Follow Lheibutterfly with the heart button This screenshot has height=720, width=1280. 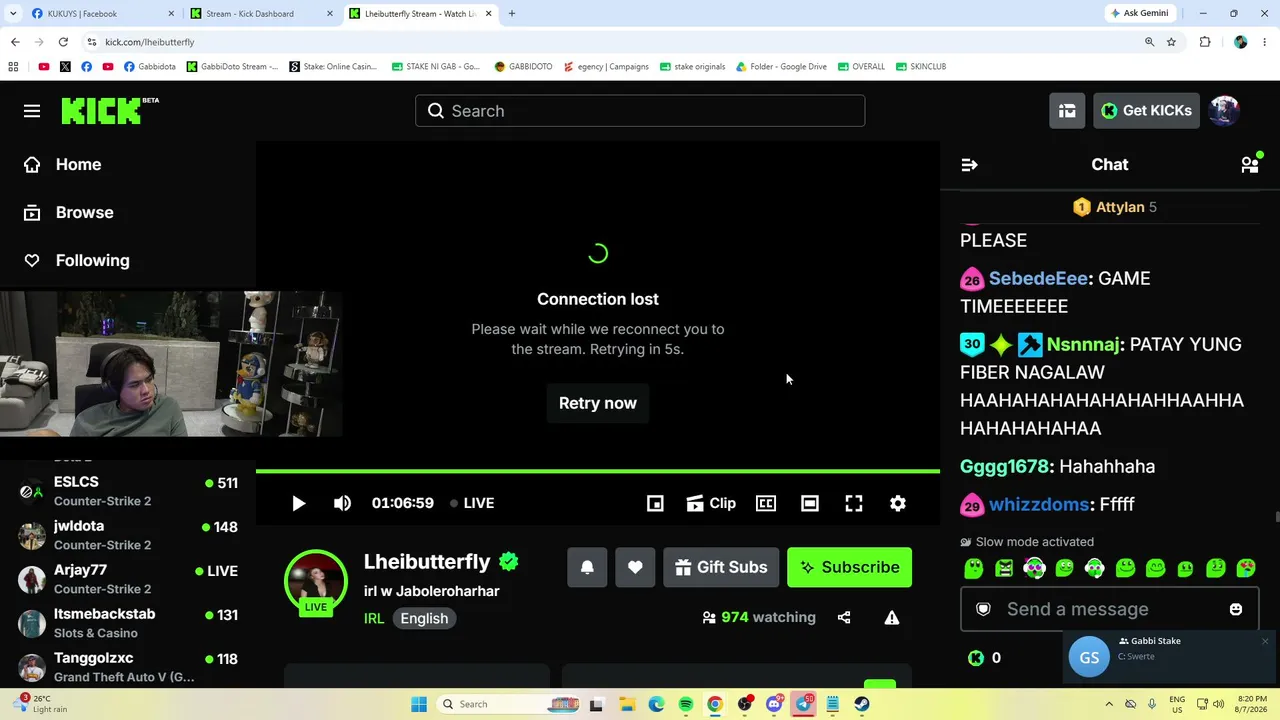pos(635,567)
